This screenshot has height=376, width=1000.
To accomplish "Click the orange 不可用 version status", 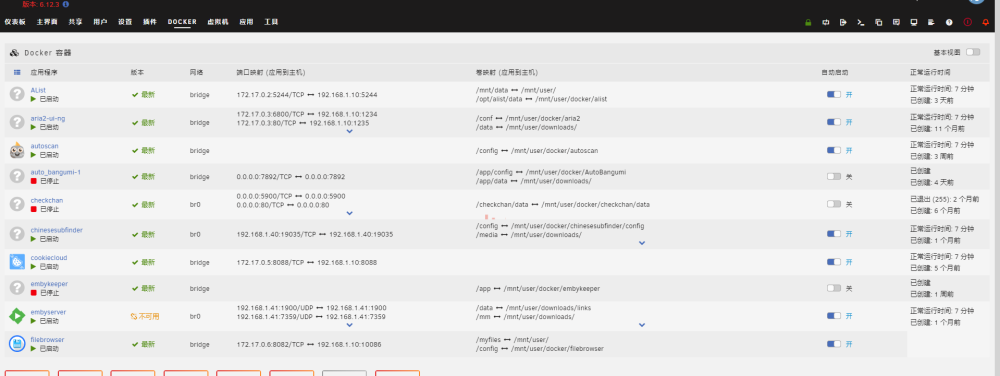I will 145,316.
